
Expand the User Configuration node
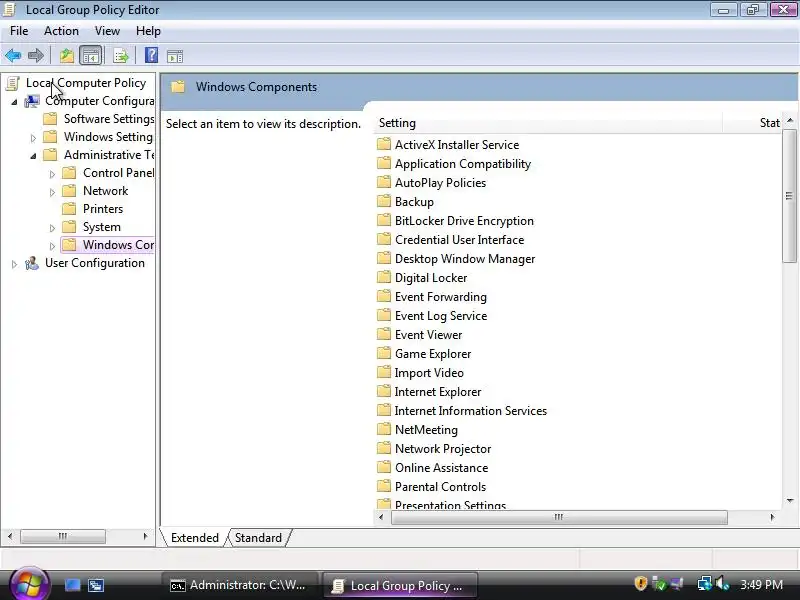(x=14, y=264)
